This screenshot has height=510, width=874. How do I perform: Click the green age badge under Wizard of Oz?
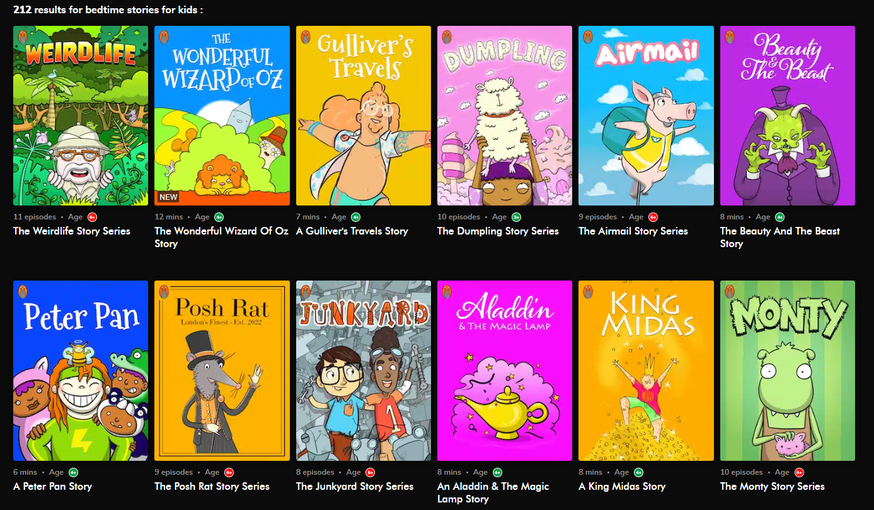[219, 217]
